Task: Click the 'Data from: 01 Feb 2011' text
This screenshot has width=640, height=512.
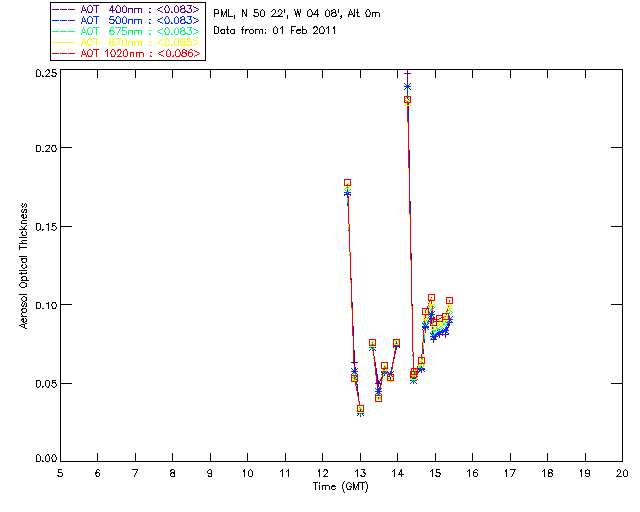Action: tap(275, 31)
